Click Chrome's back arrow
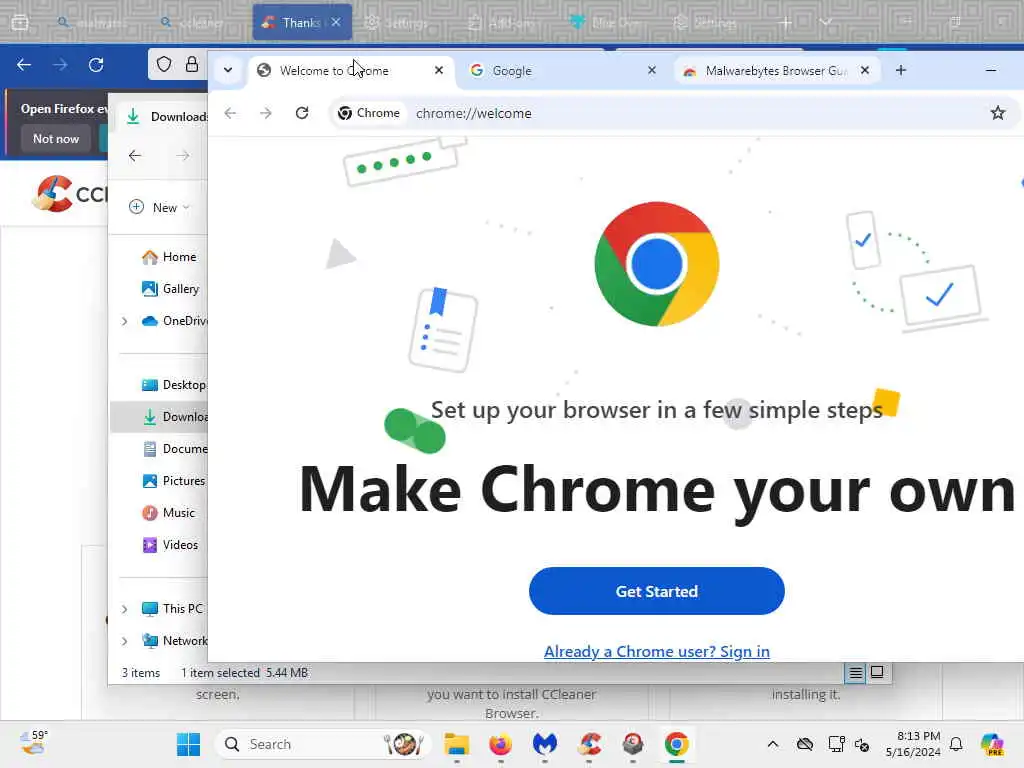Screen dimensions: 1024x768 point(230,113)
